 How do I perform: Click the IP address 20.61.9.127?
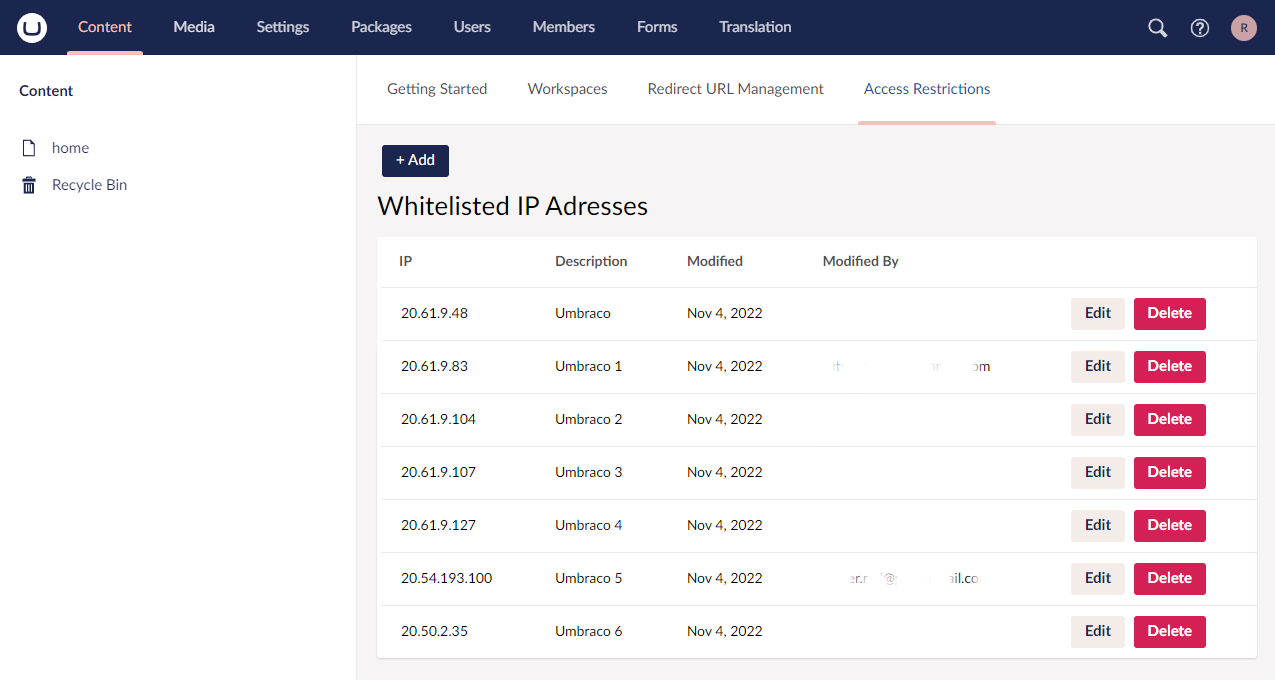[438, 525]
